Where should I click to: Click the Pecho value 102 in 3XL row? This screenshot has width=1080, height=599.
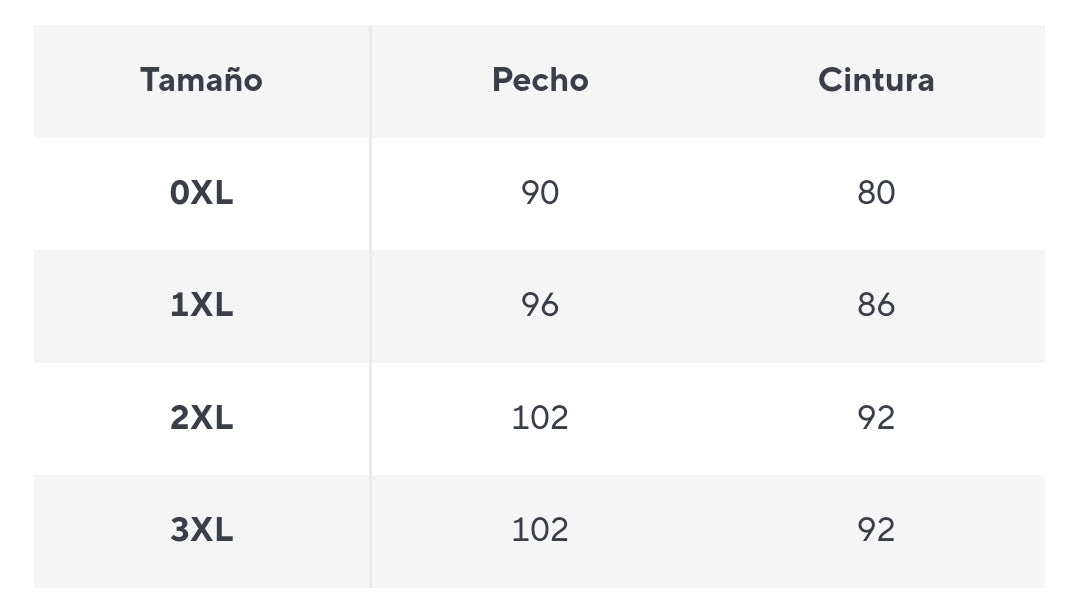(x=540, y=530)
